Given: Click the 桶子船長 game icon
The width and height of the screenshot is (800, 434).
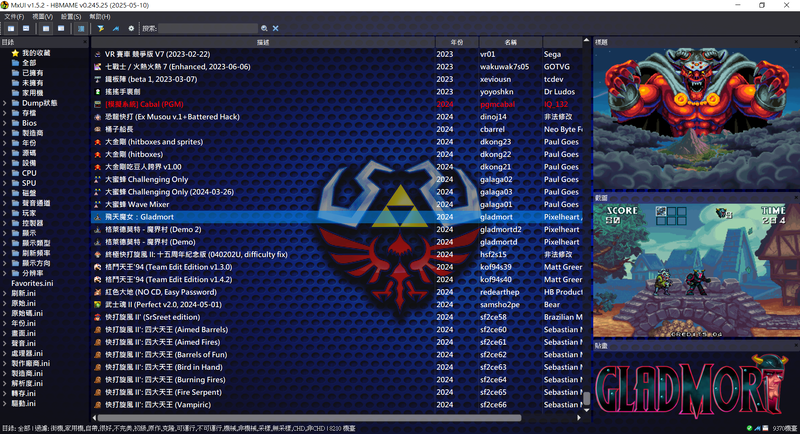Looking at the screenshot, I should (97, 129).
